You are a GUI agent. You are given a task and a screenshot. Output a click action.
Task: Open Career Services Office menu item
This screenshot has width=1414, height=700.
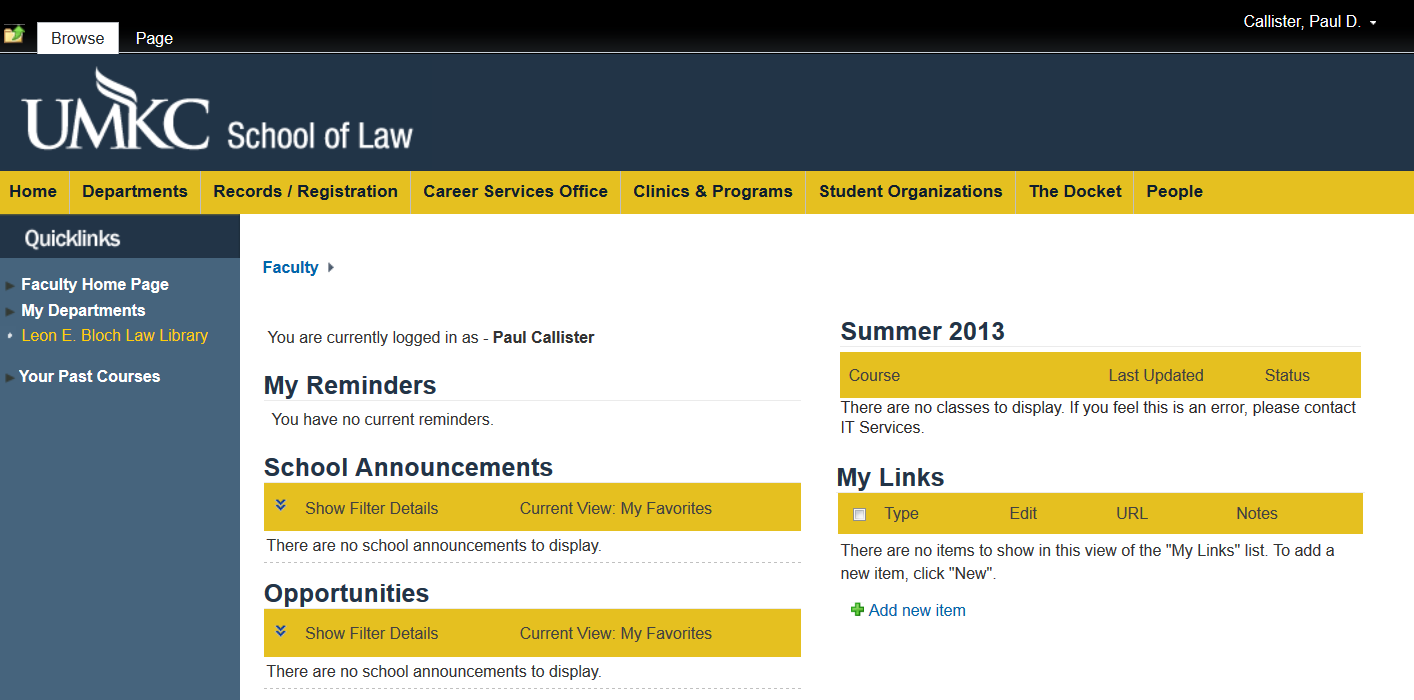coord(515,192)
